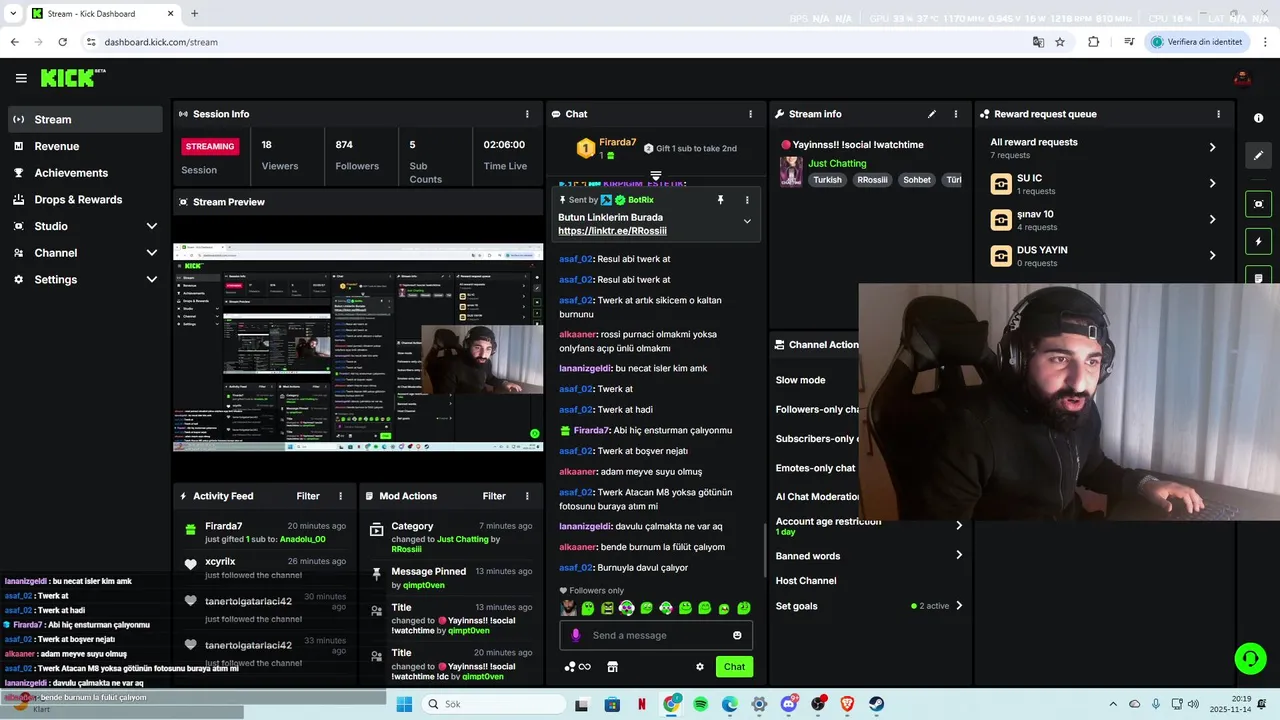Click the Slow mode option
The width and height of the screenshot is (1280, 720).
click(x=800, y=380)
